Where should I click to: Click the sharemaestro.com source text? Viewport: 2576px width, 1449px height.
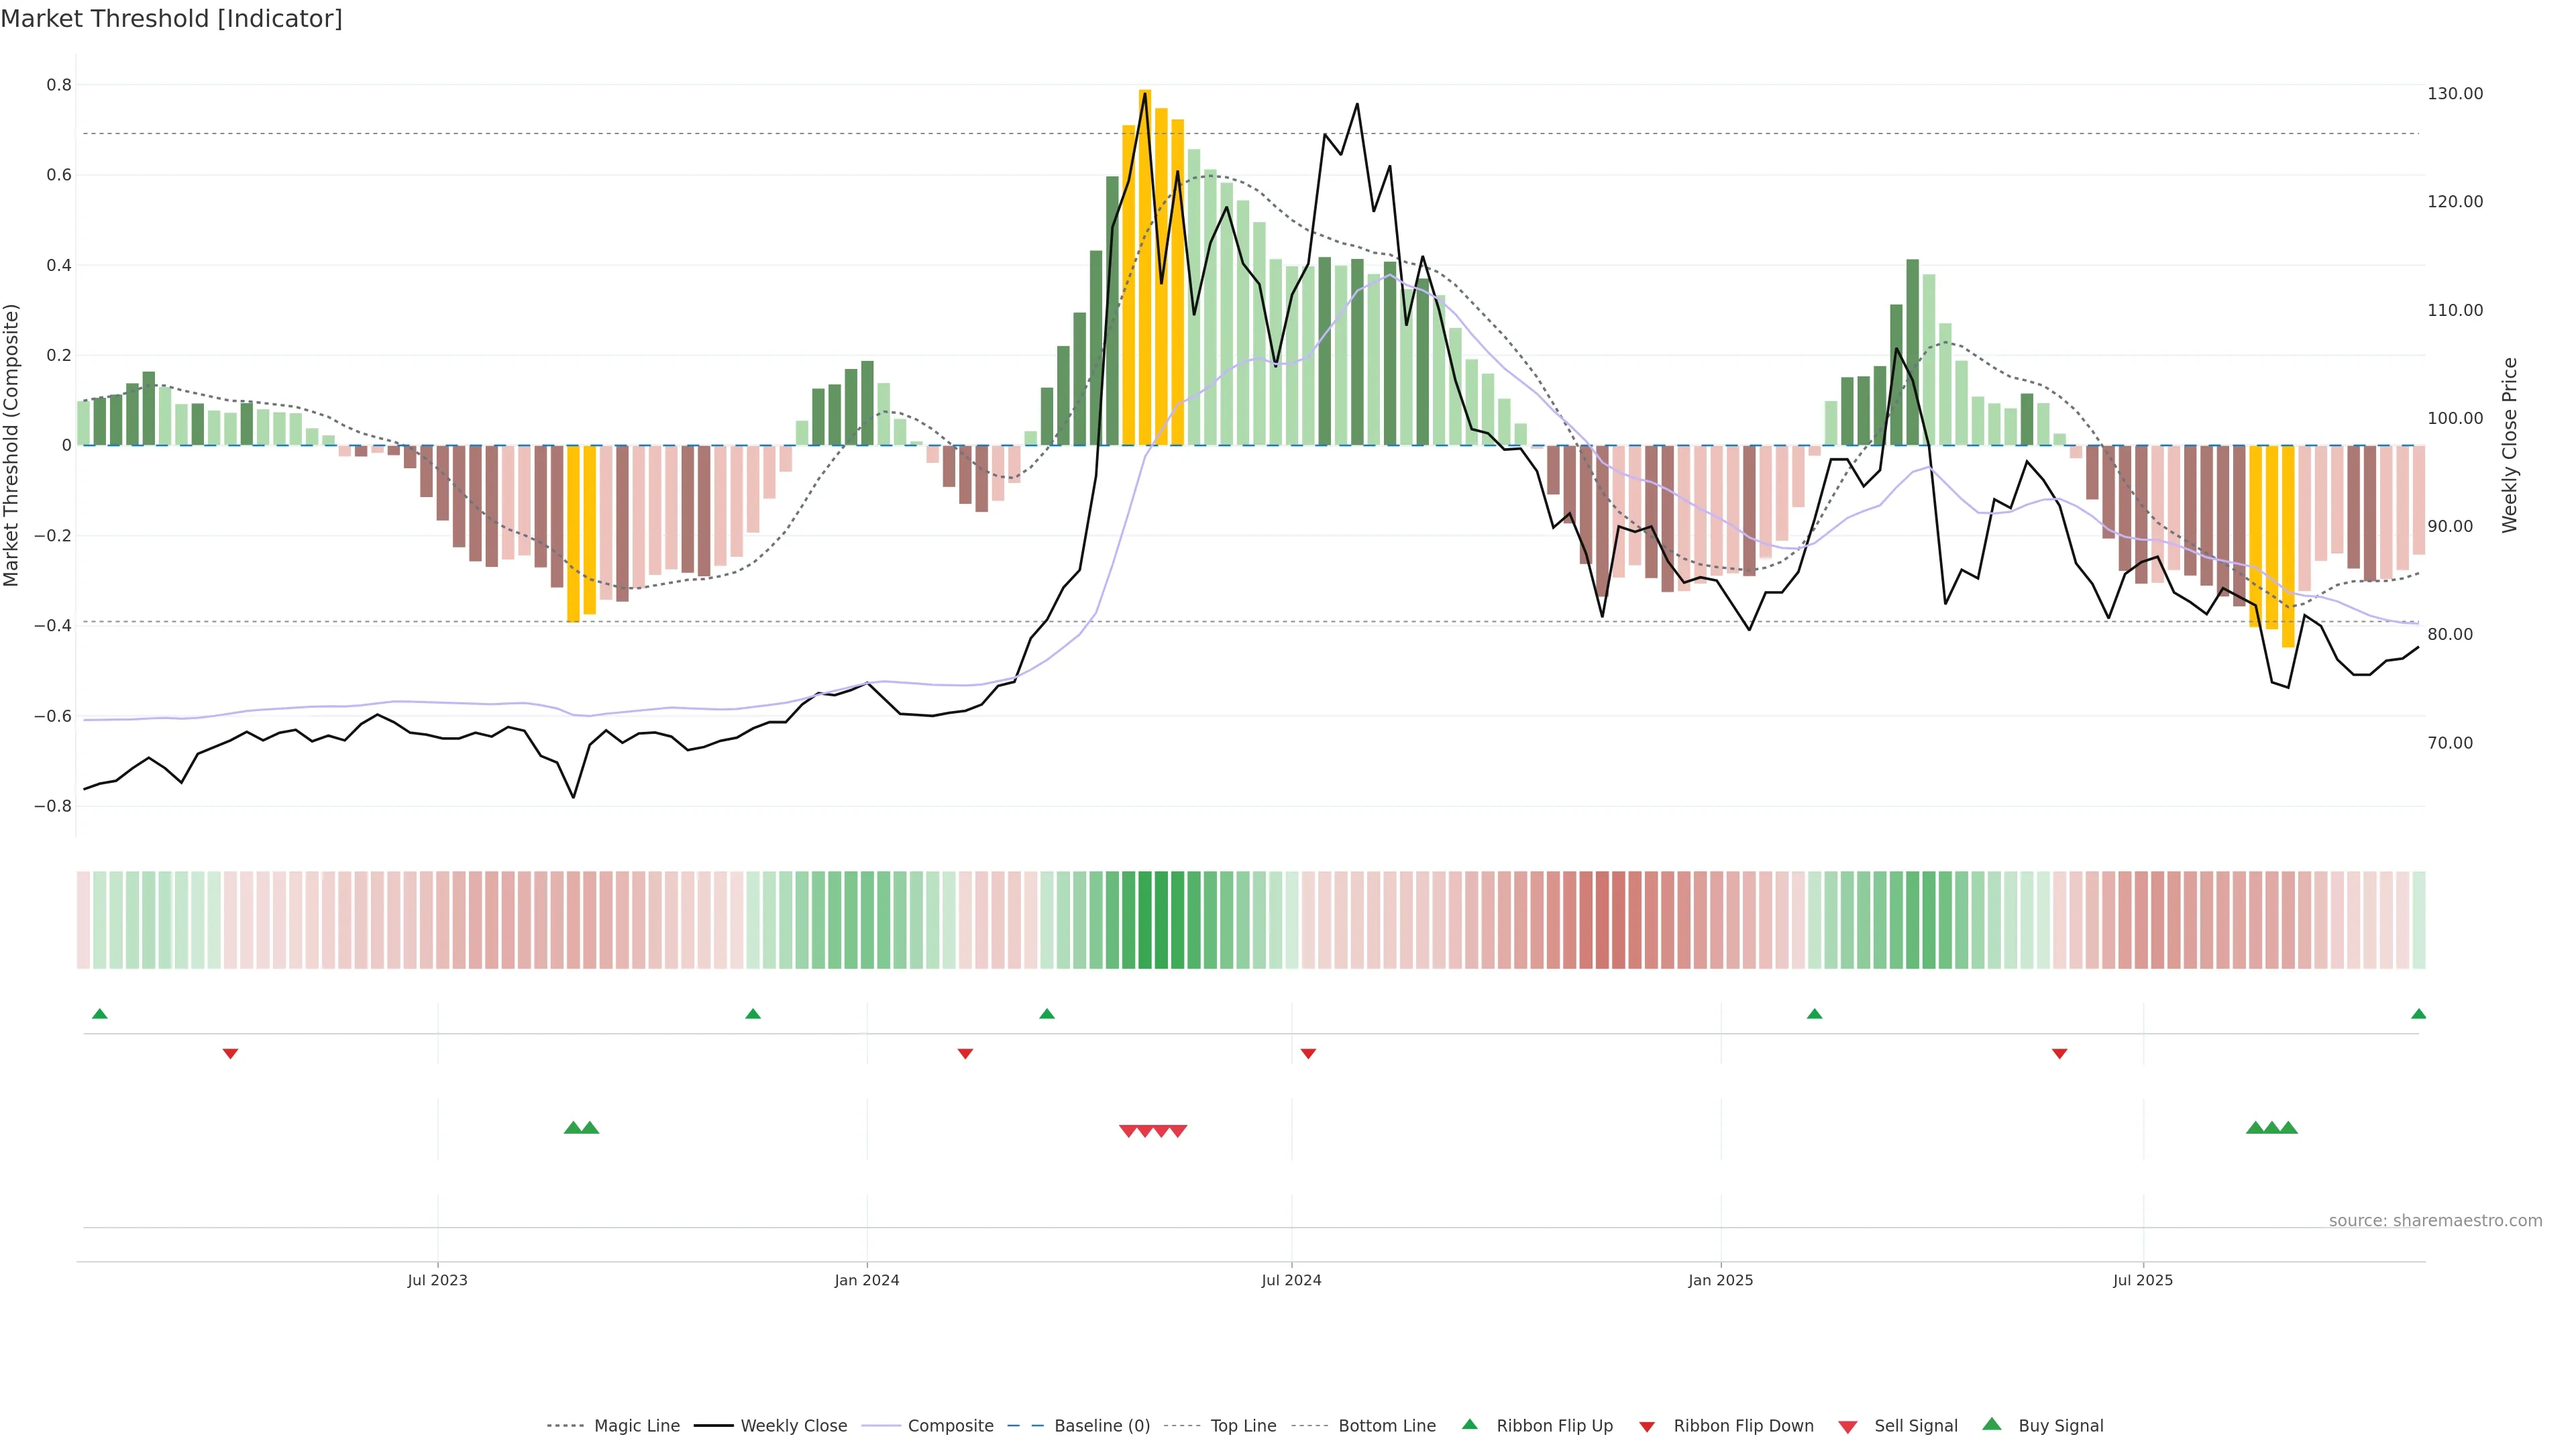[2435, 1221]
